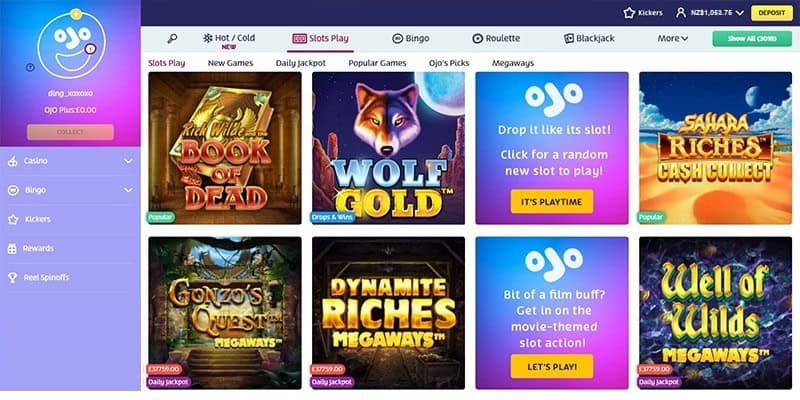Open the Kickers star icon in header
The height and width of the screenshot is (400, 800).
coord(629,13)
